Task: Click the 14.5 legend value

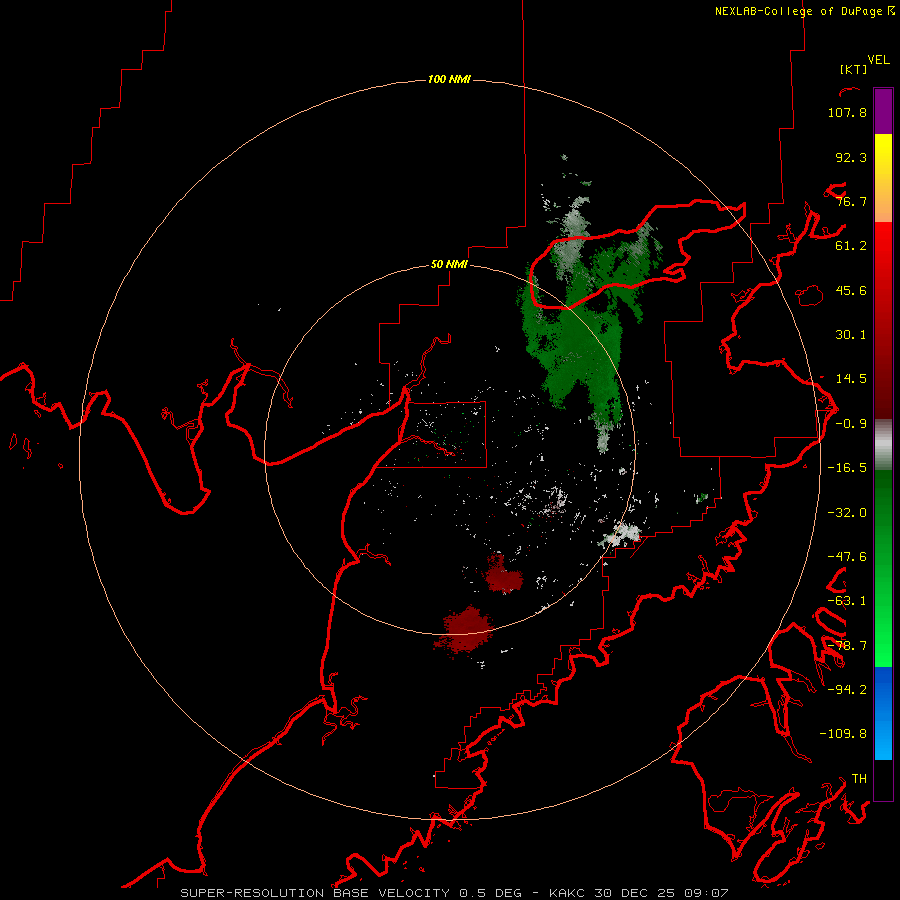Action: point(851,379)
